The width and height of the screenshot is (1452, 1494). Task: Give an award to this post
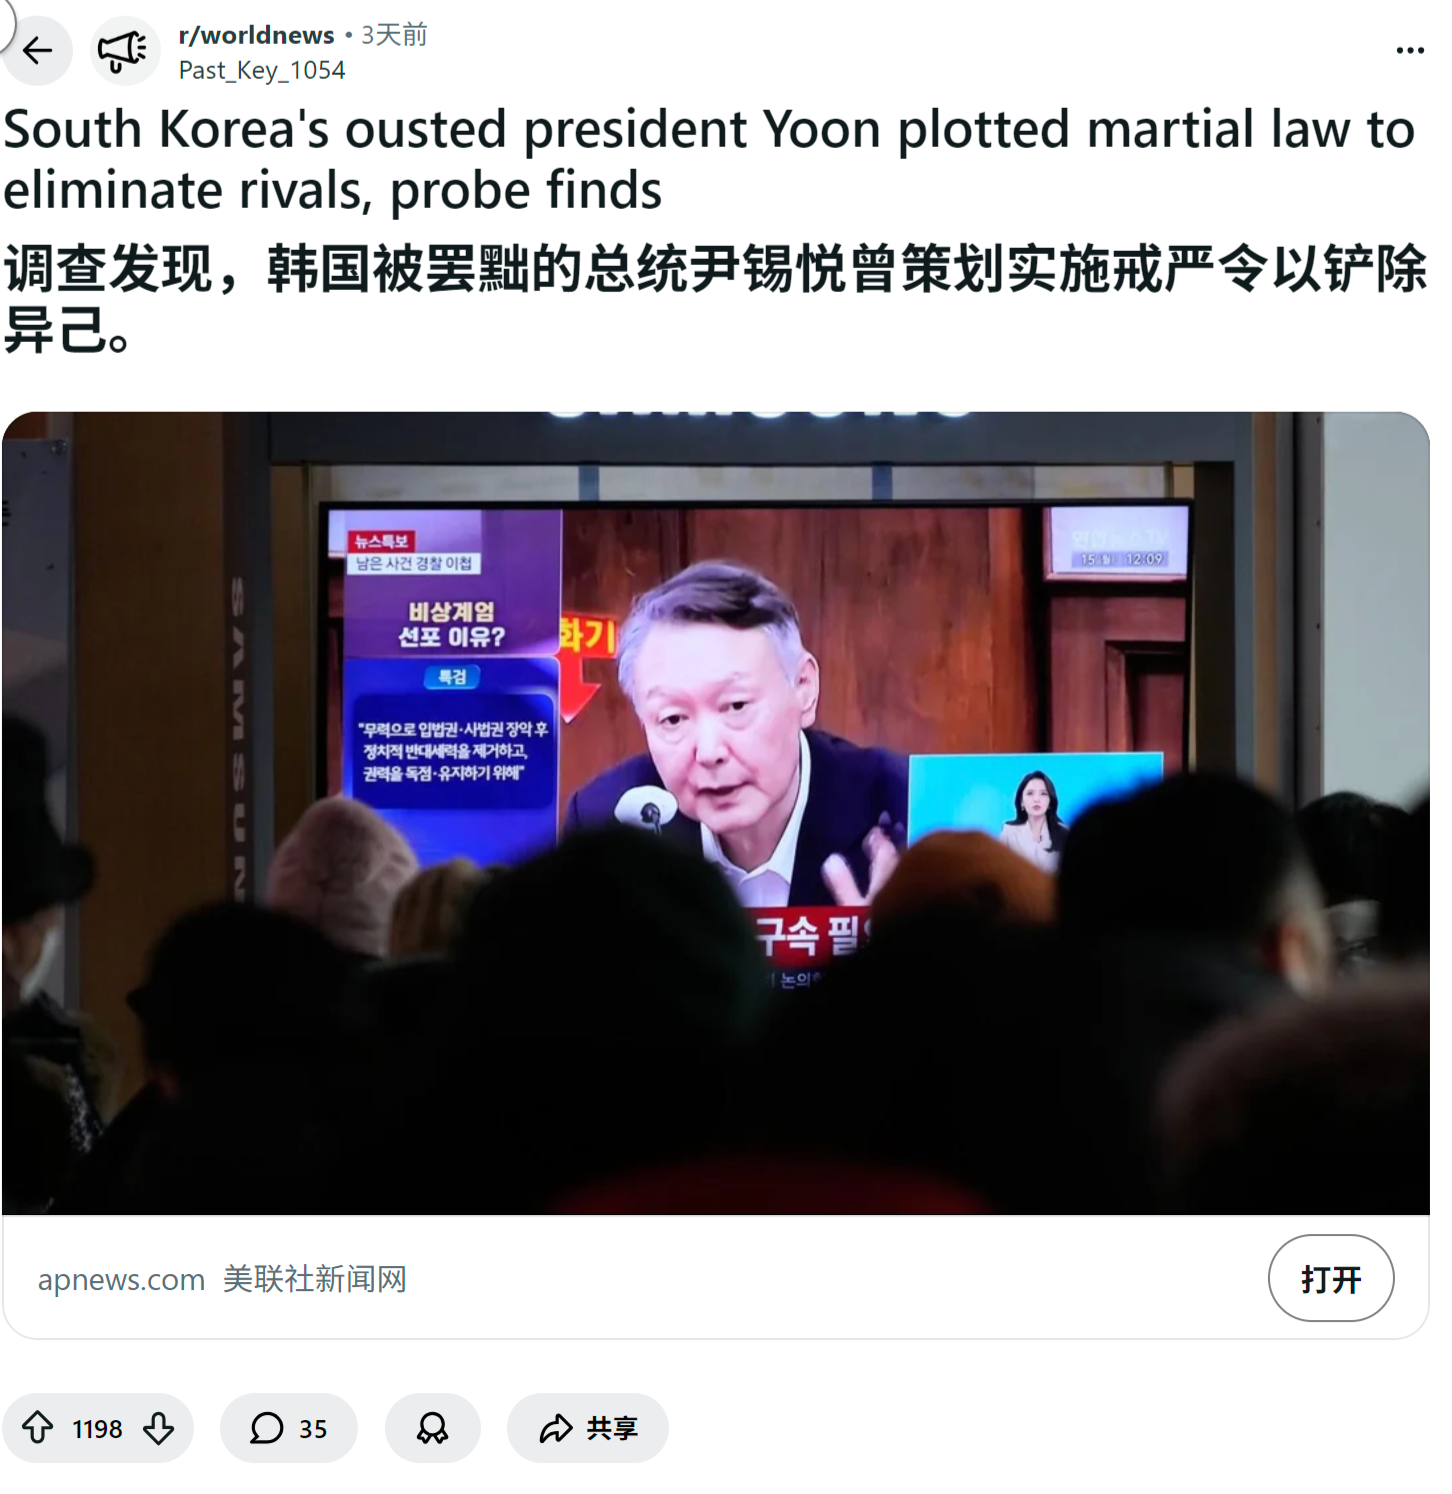pos(432,1428)
